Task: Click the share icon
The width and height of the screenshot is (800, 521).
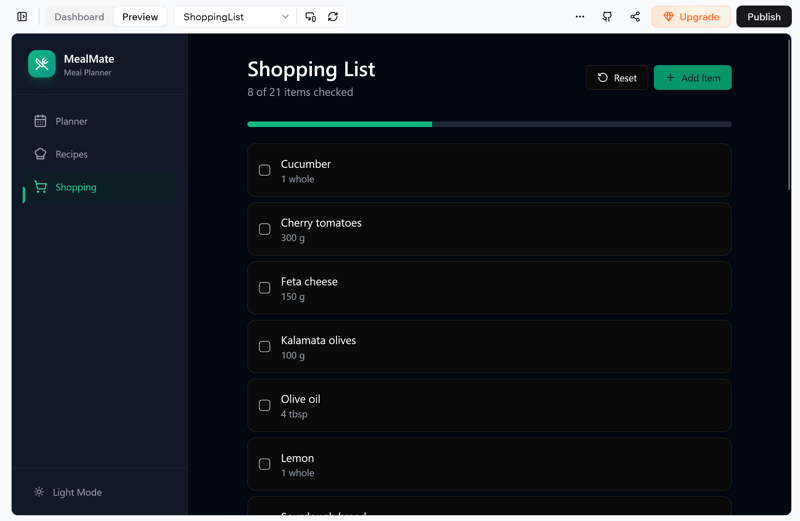Action: click(635, 17)
